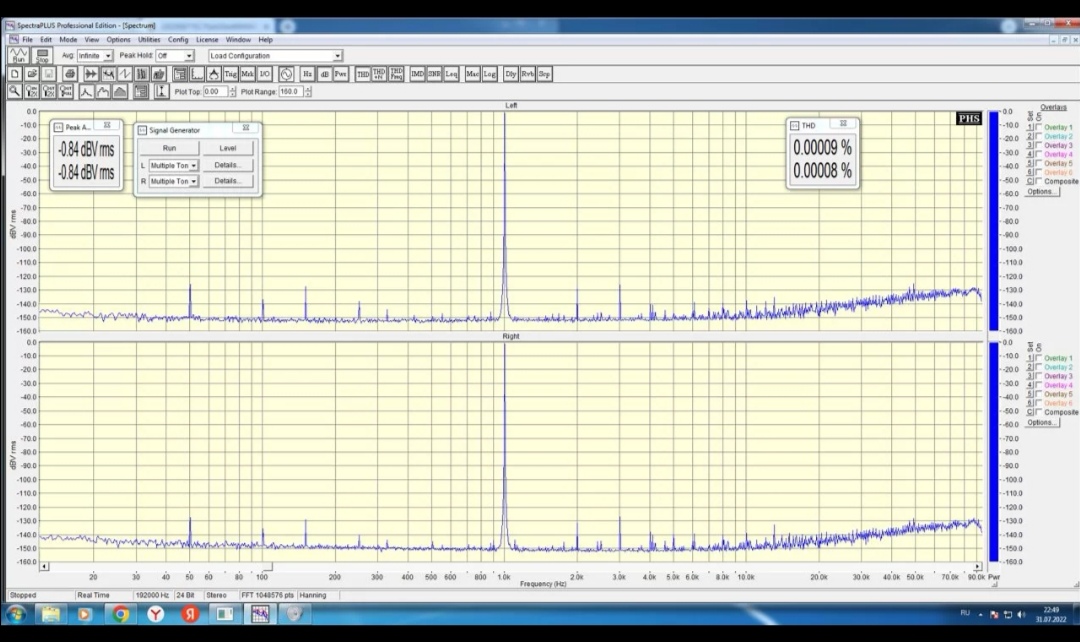Click the Run analyzer icon
Screen dimensions: 1080x642
[x=18, y=56]
